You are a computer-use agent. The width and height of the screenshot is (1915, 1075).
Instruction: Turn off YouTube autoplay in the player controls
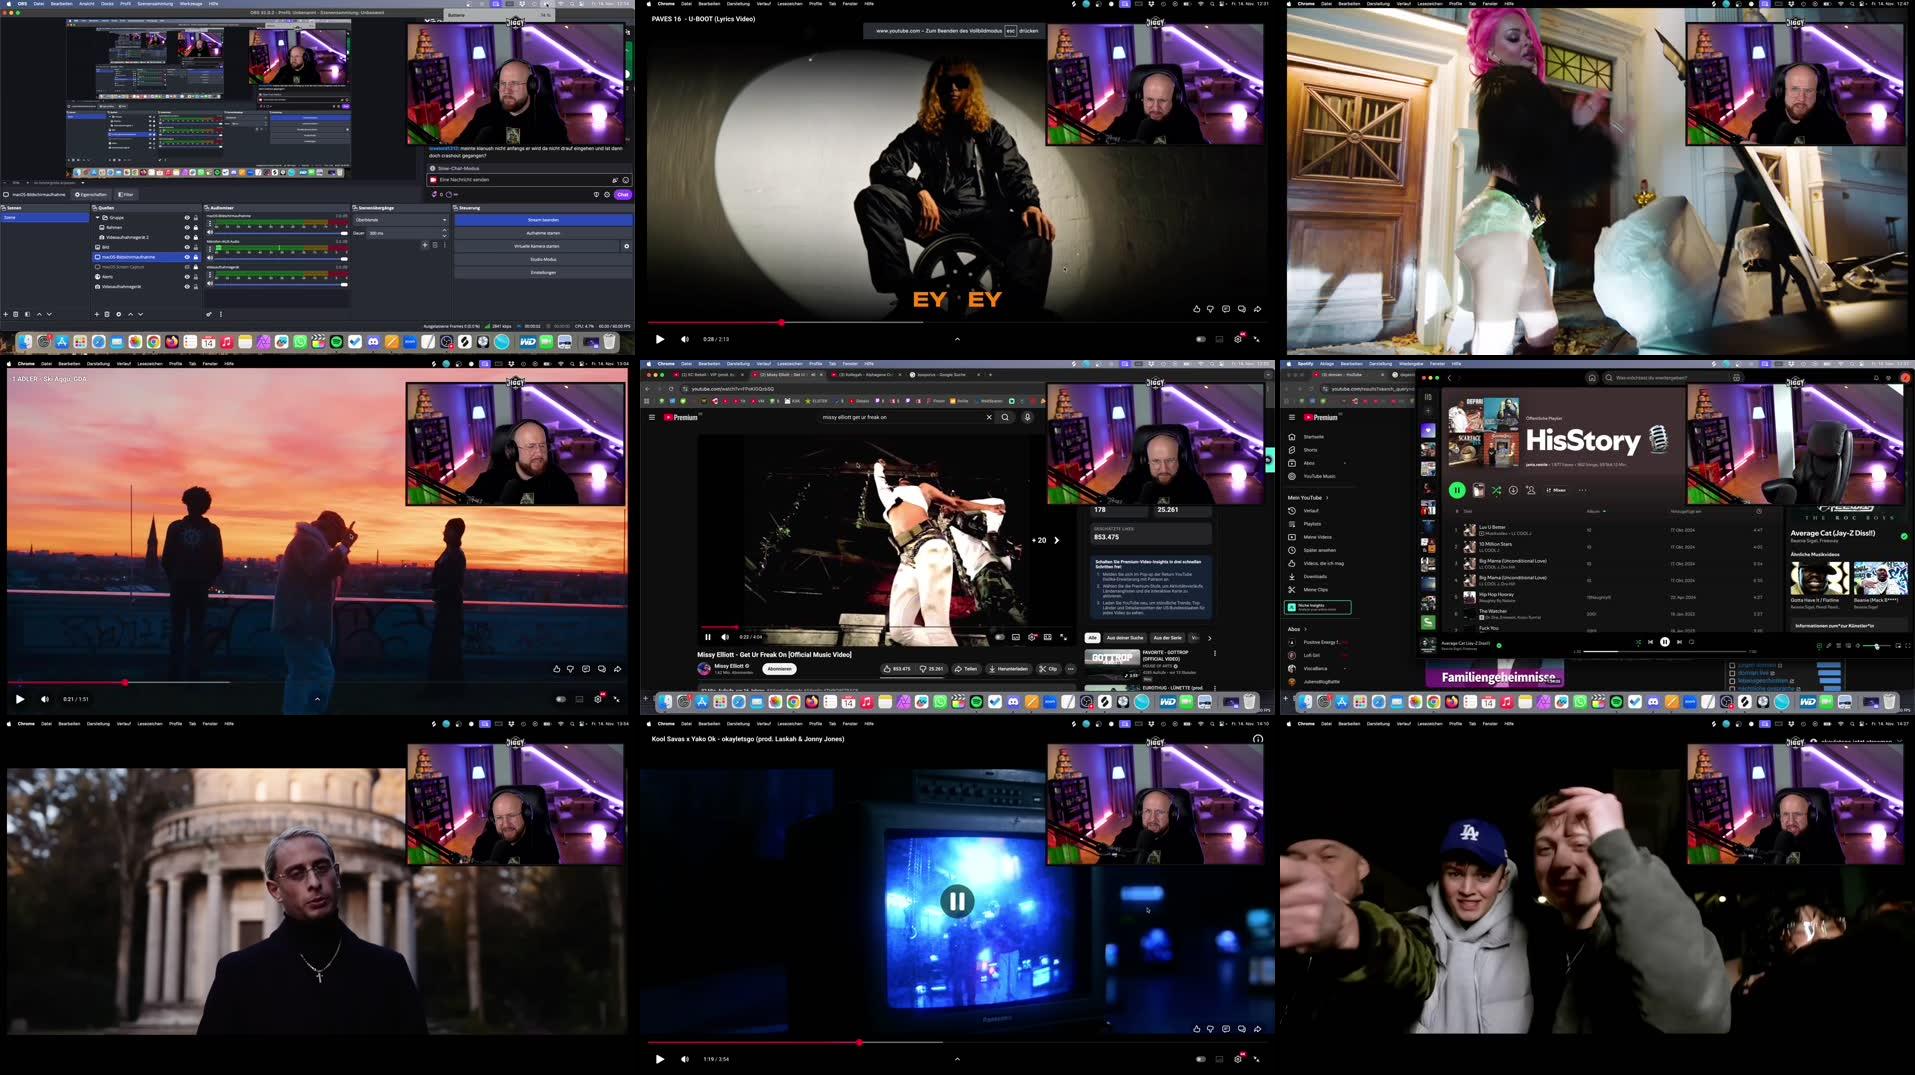point(999,637)
